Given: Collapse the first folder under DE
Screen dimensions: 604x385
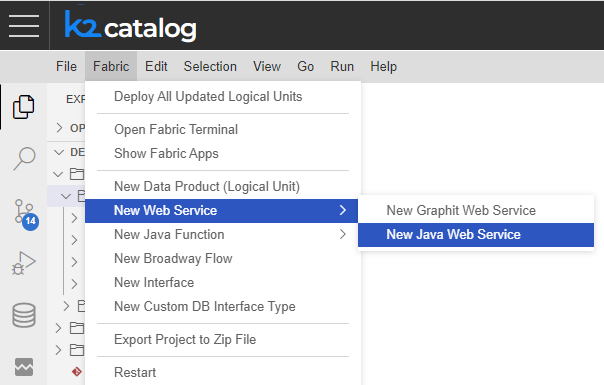Looking at the screenshot, I should (x=58, y=174).
